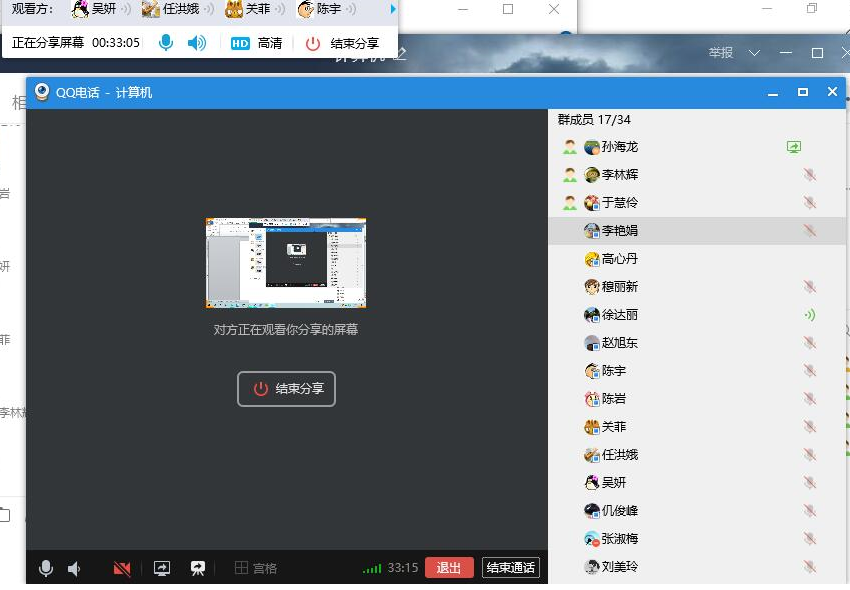Screen dimensions: 850x590
Task: Click 结束分享 in top sharing bar
Action: [343, 43]
